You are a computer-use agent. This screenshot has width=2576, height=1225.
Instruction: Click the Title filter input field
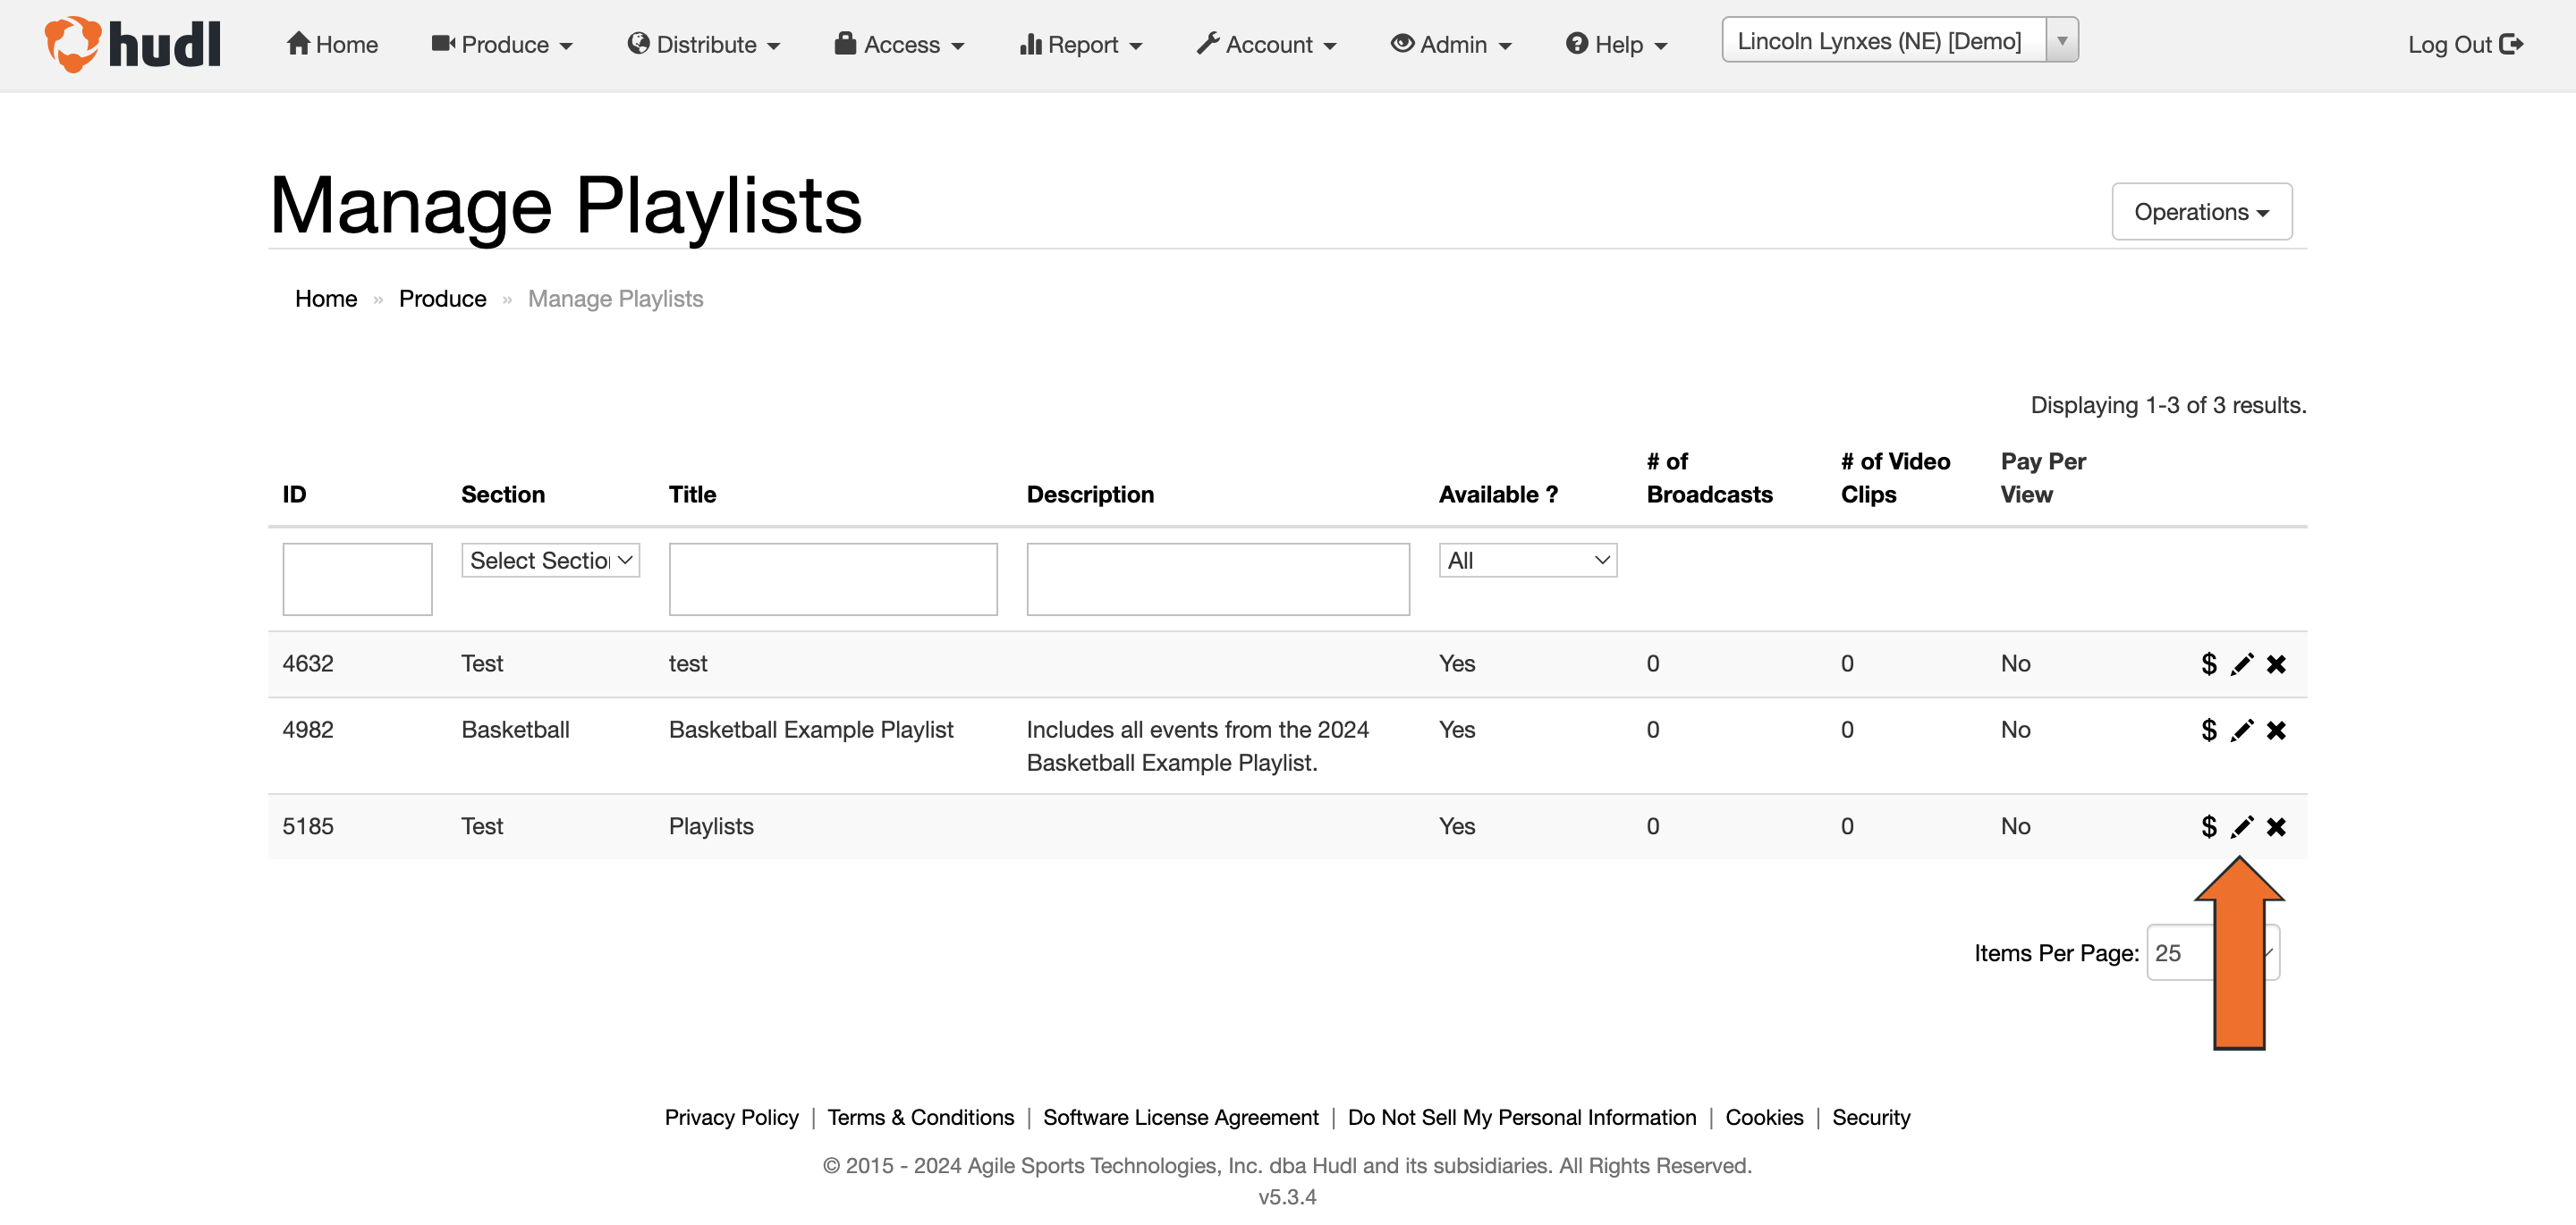(833, 579)
